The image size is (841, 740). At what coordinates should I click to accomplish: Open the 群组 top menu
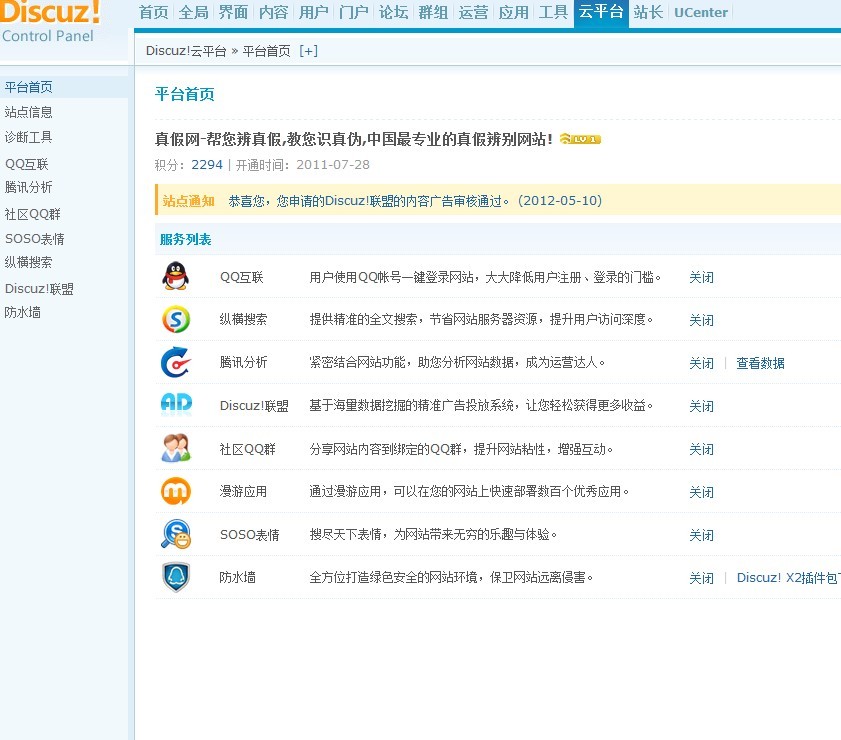tap(433, 12)
